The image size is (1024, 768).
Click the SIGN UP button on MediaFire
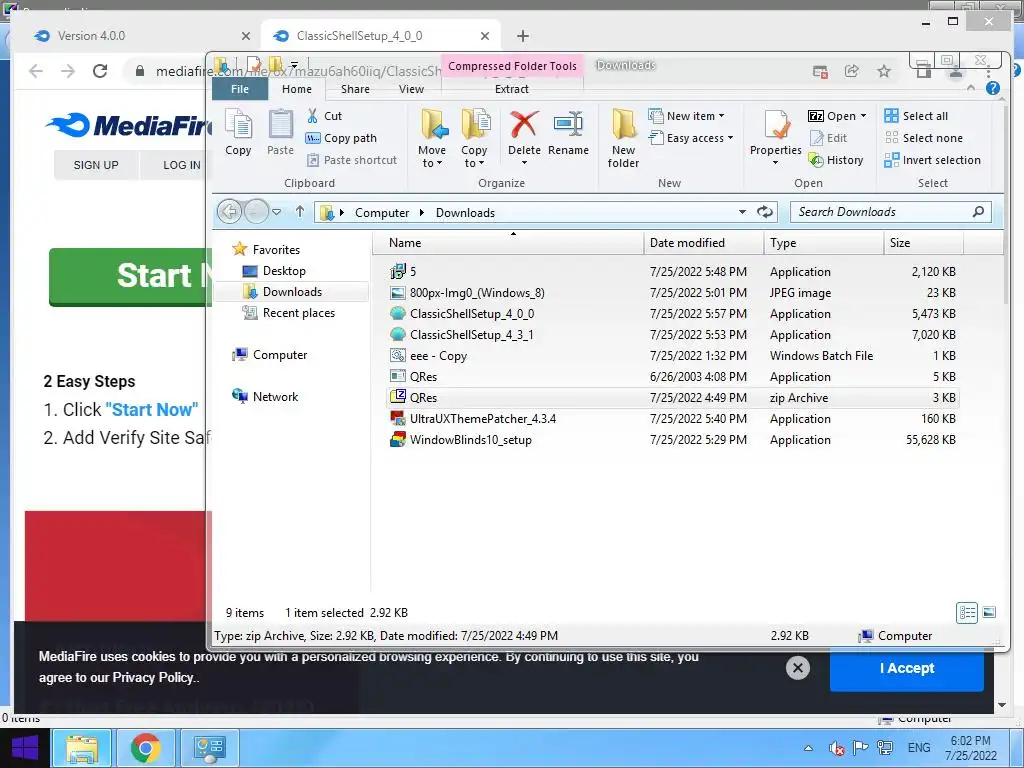pyautogui.click(x=96, y=165)
